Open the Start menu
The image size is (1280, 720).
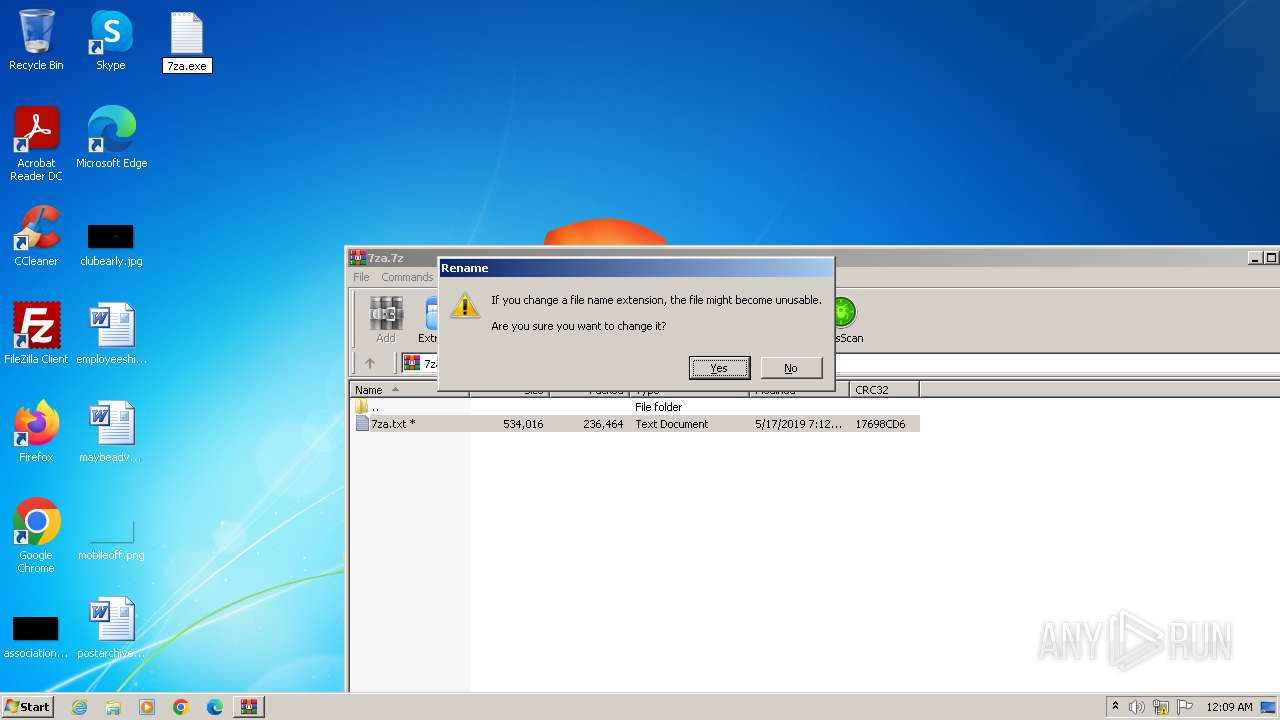[x=28, y=706]
